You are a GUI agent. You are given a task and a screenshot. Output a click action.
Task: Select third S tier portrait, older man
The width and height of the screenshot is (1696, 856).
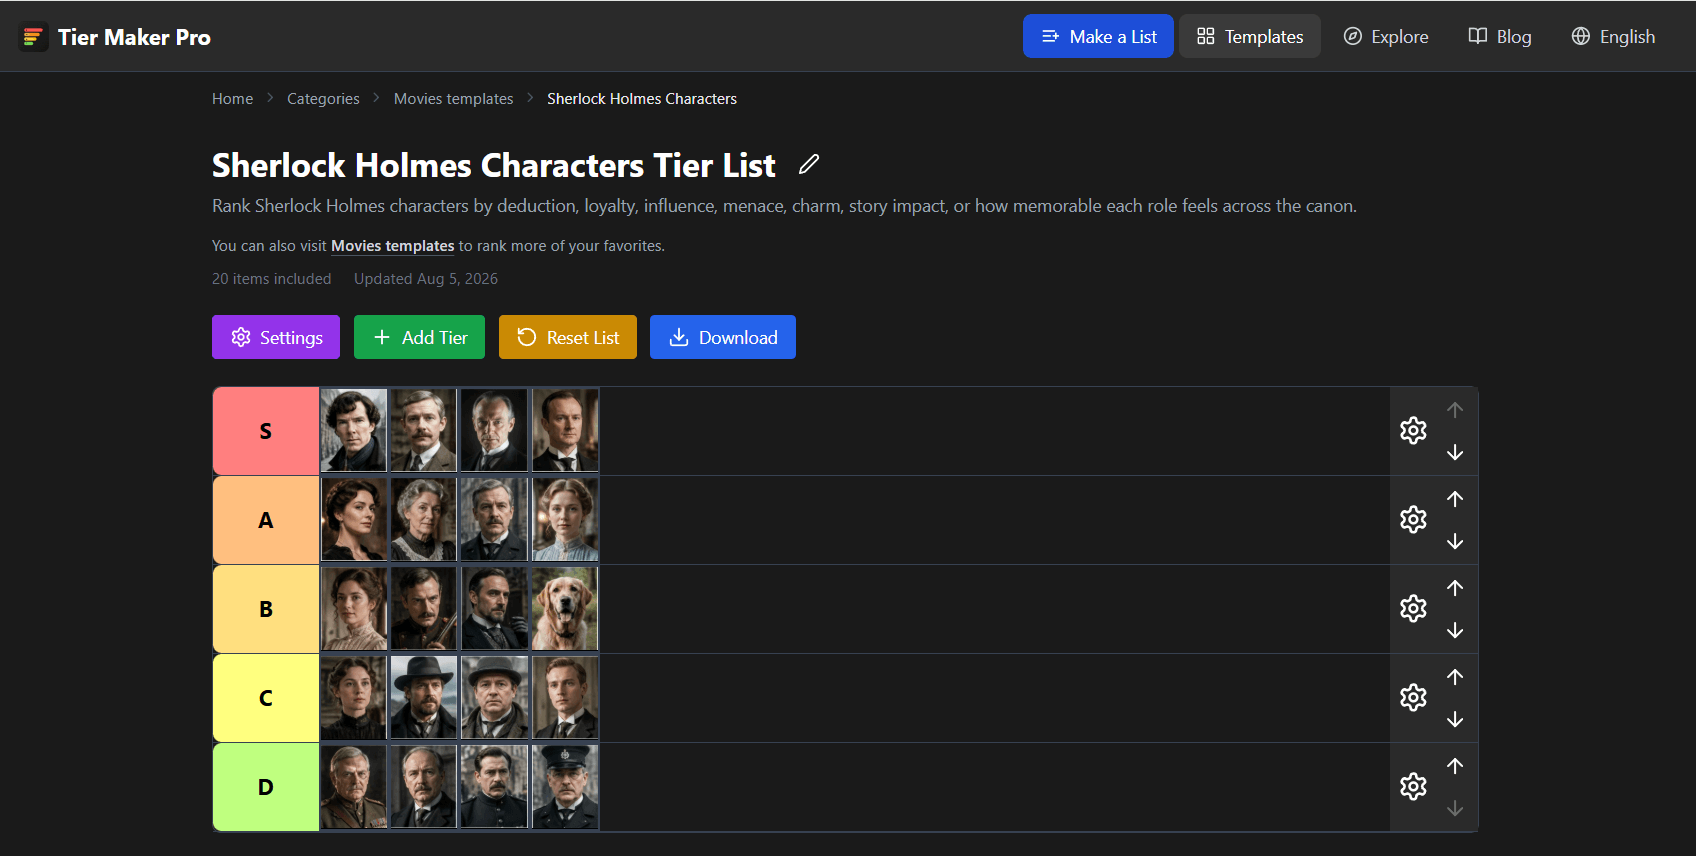[495, 430]
